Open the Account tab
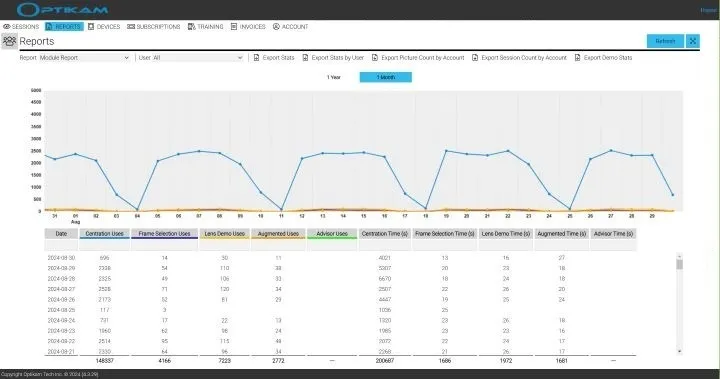 point(291,27)
